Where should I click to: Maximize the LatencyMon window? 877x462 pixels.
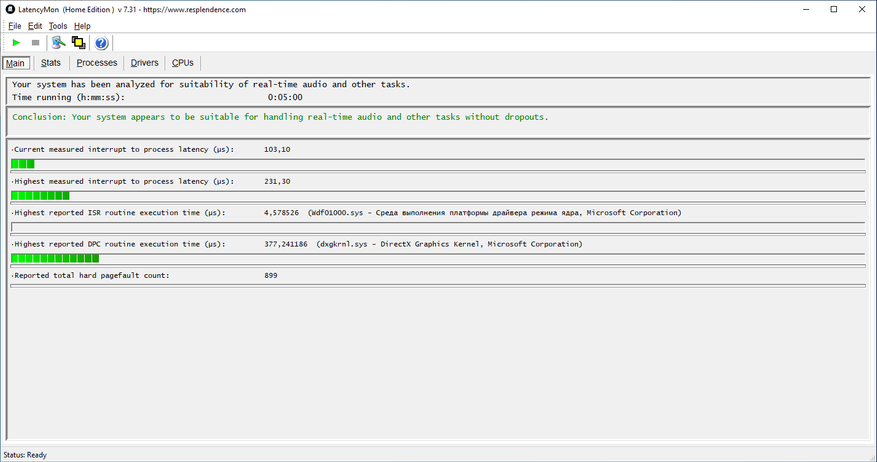click(833, 9)
